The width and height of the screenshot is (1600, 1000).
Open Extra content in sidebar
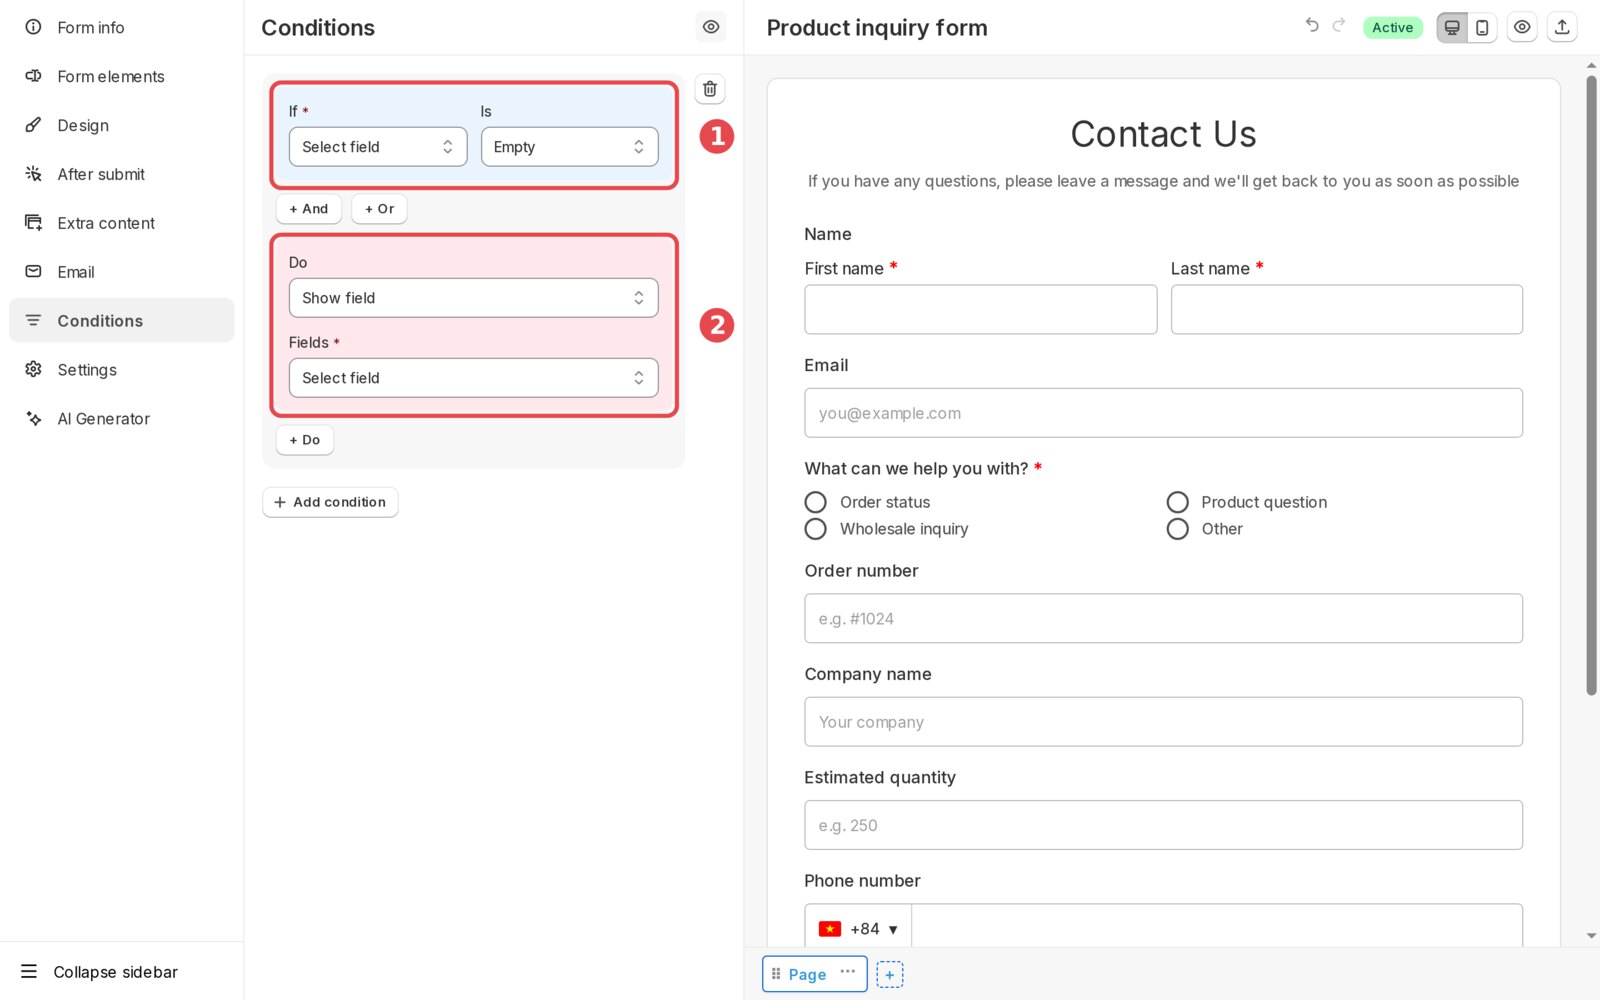tap(122, 223)
